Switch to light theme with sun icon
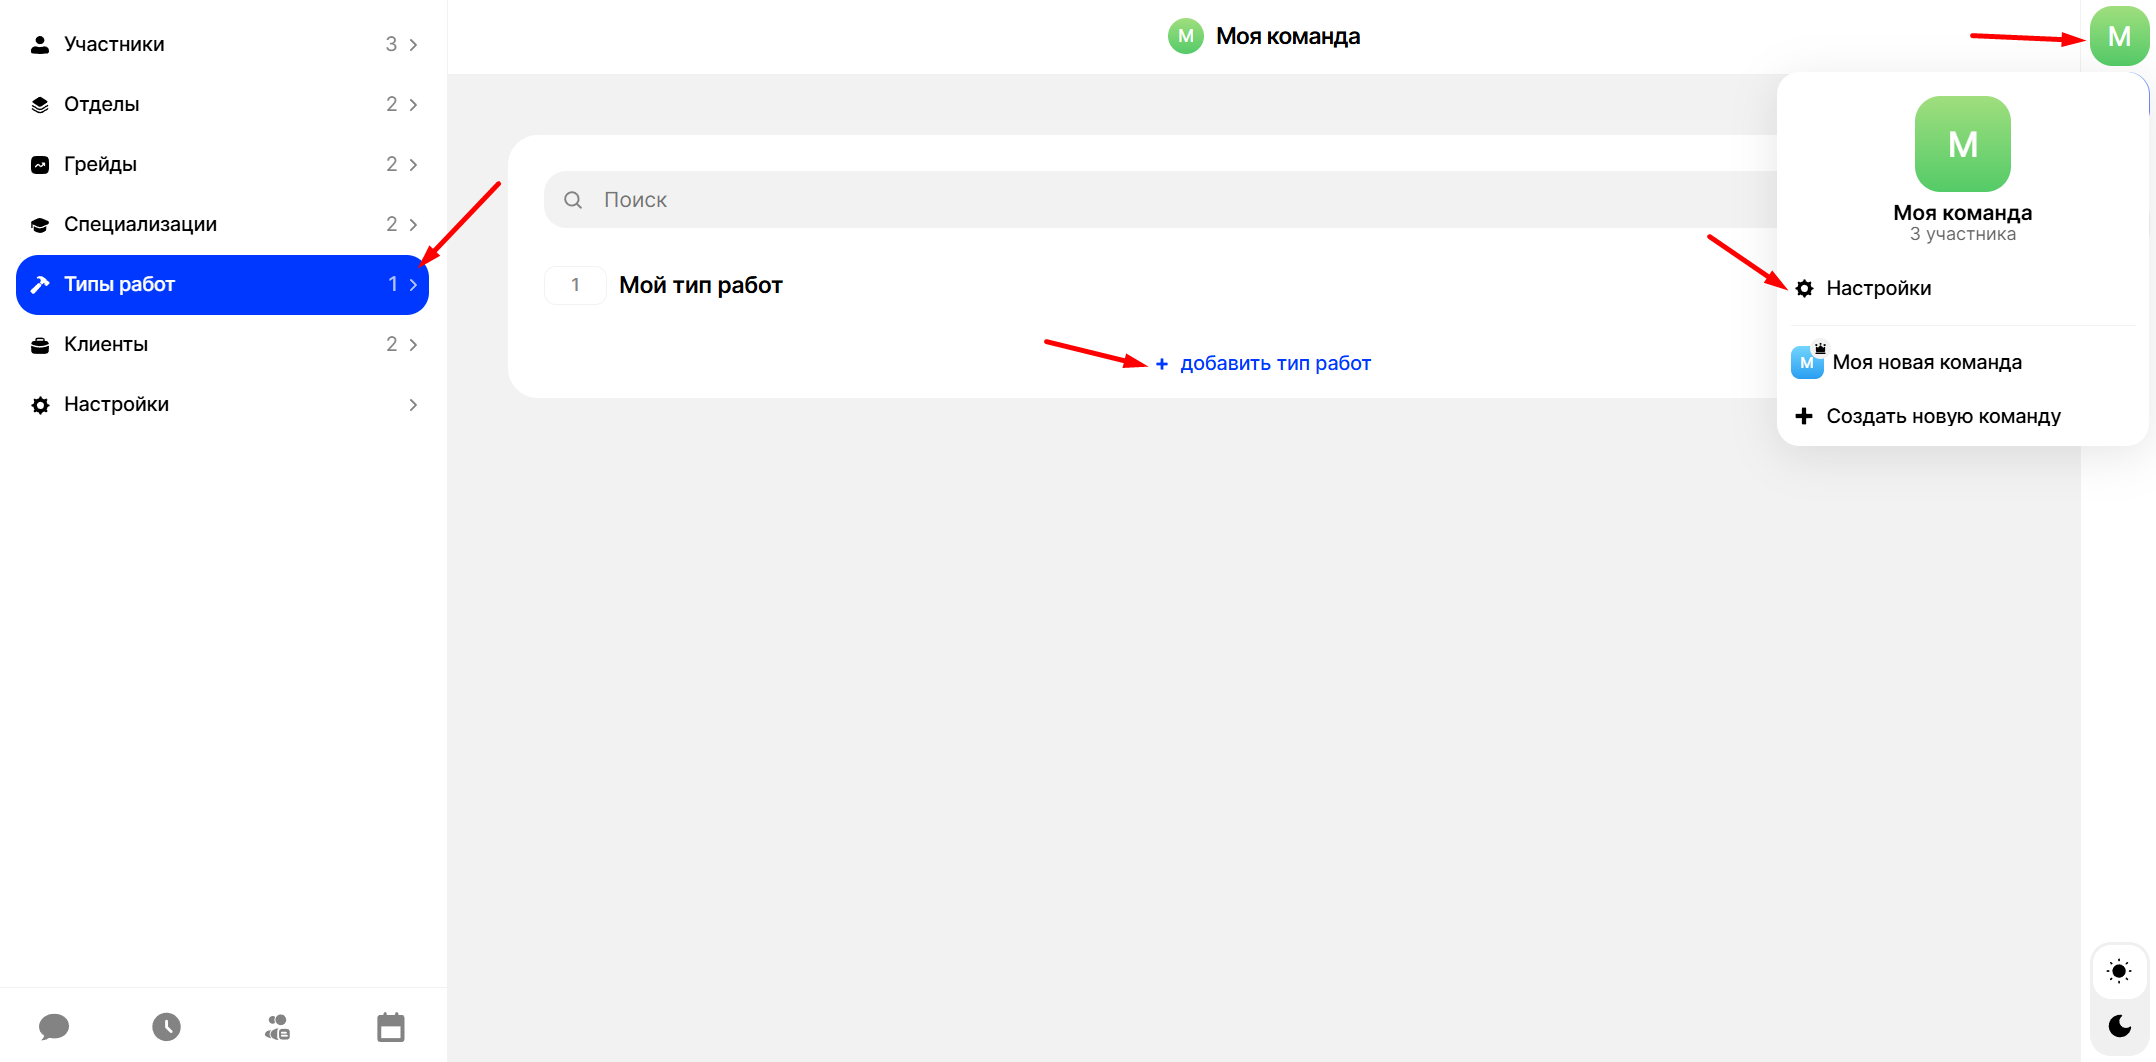The image size is (2156, 1062). point(2118,971)
